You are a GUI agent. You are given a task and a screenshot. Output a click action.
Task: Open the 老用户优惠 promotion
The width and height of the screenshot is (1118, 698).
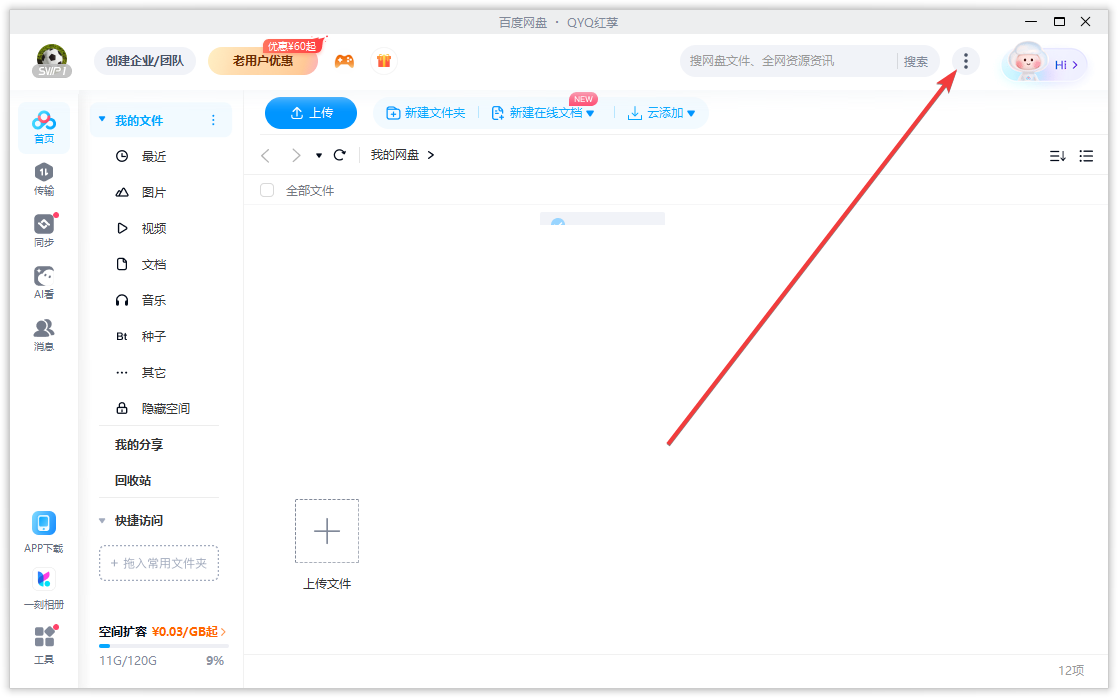point(262,61)
